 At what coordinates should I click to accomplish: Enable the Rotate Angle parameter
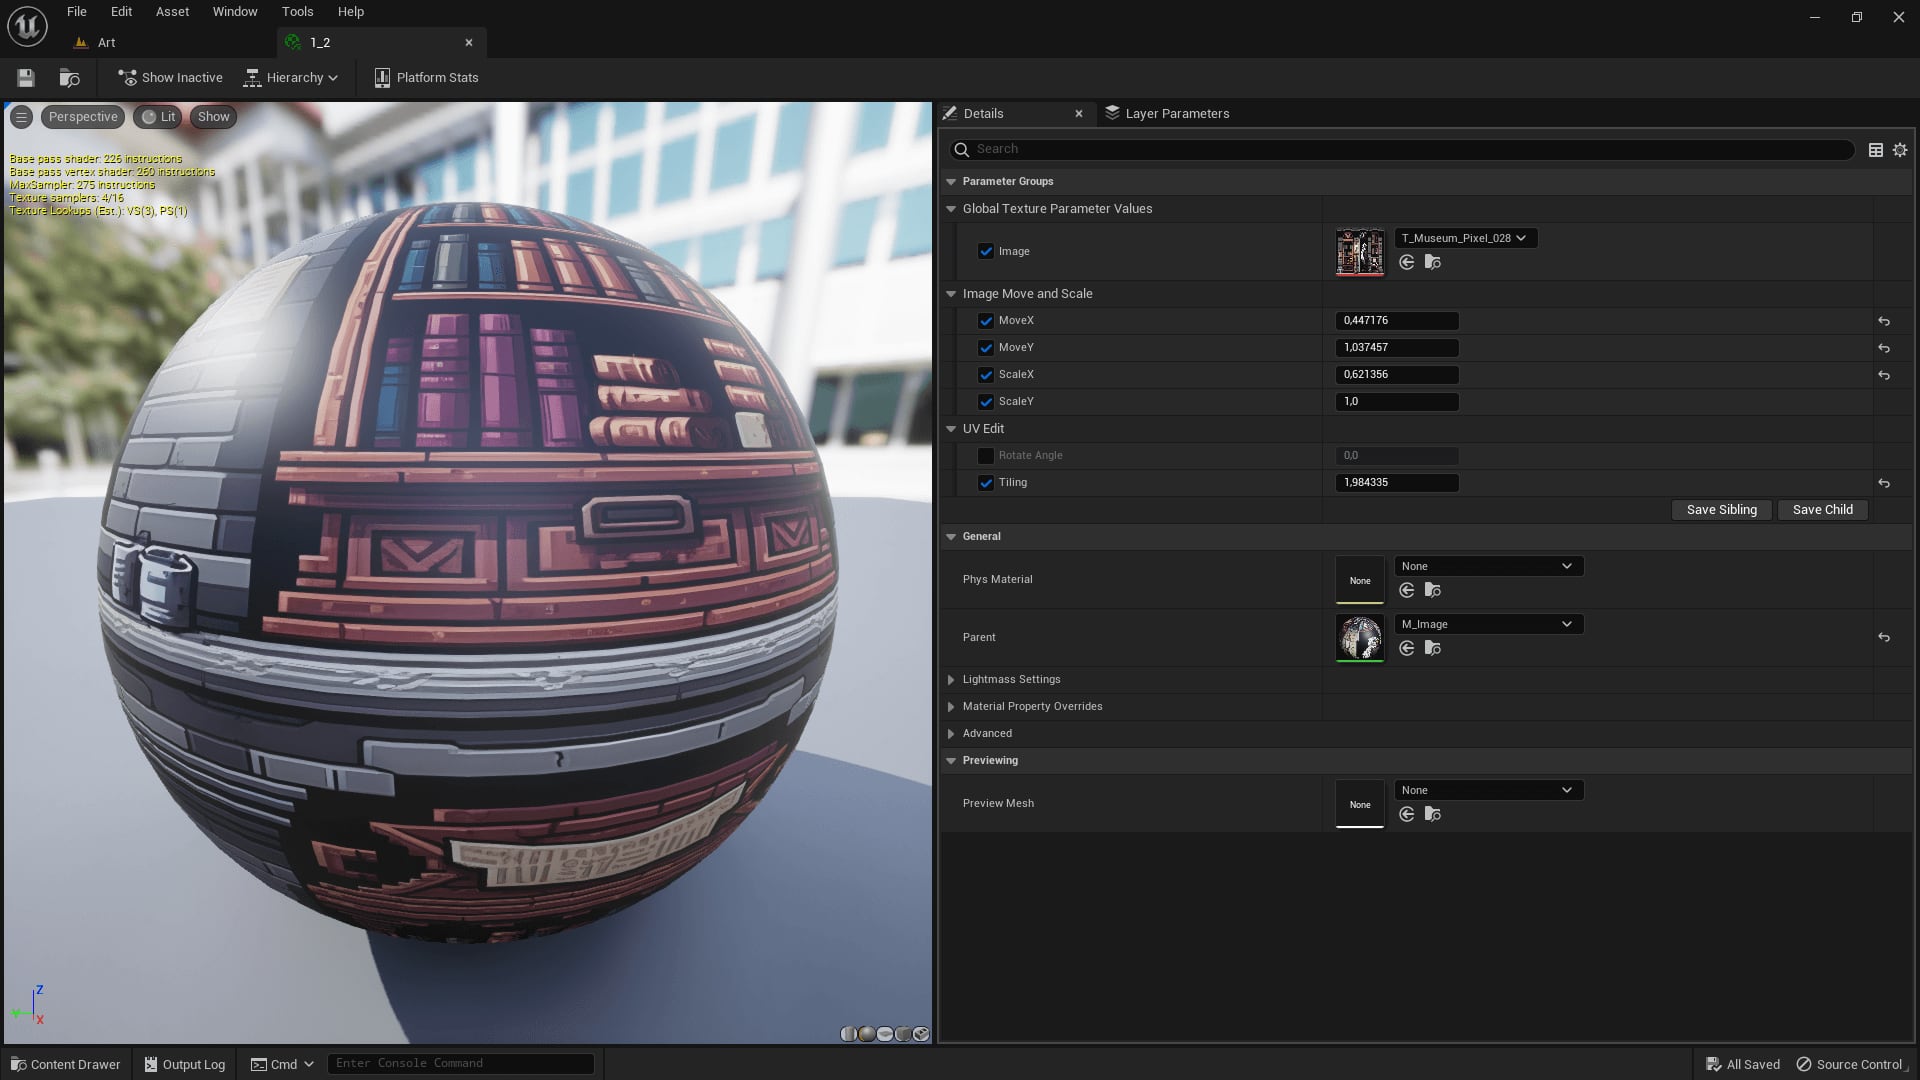[986, 455]
